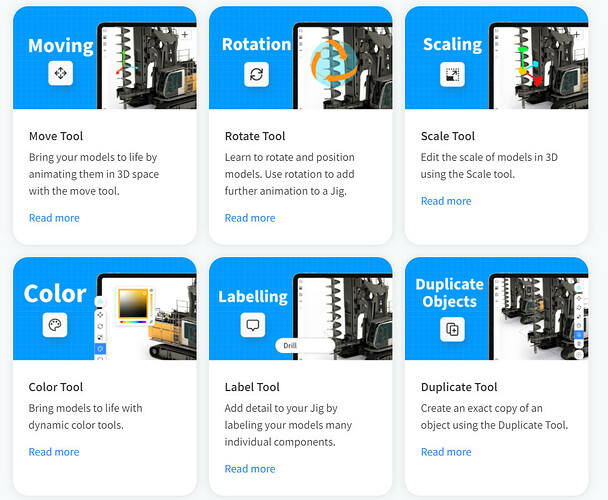Click the highlighted duplicate icon in Duplicate banner toolbar
Image resolution: width=608 pixels, height=500 pixels.
coord(579,334)
